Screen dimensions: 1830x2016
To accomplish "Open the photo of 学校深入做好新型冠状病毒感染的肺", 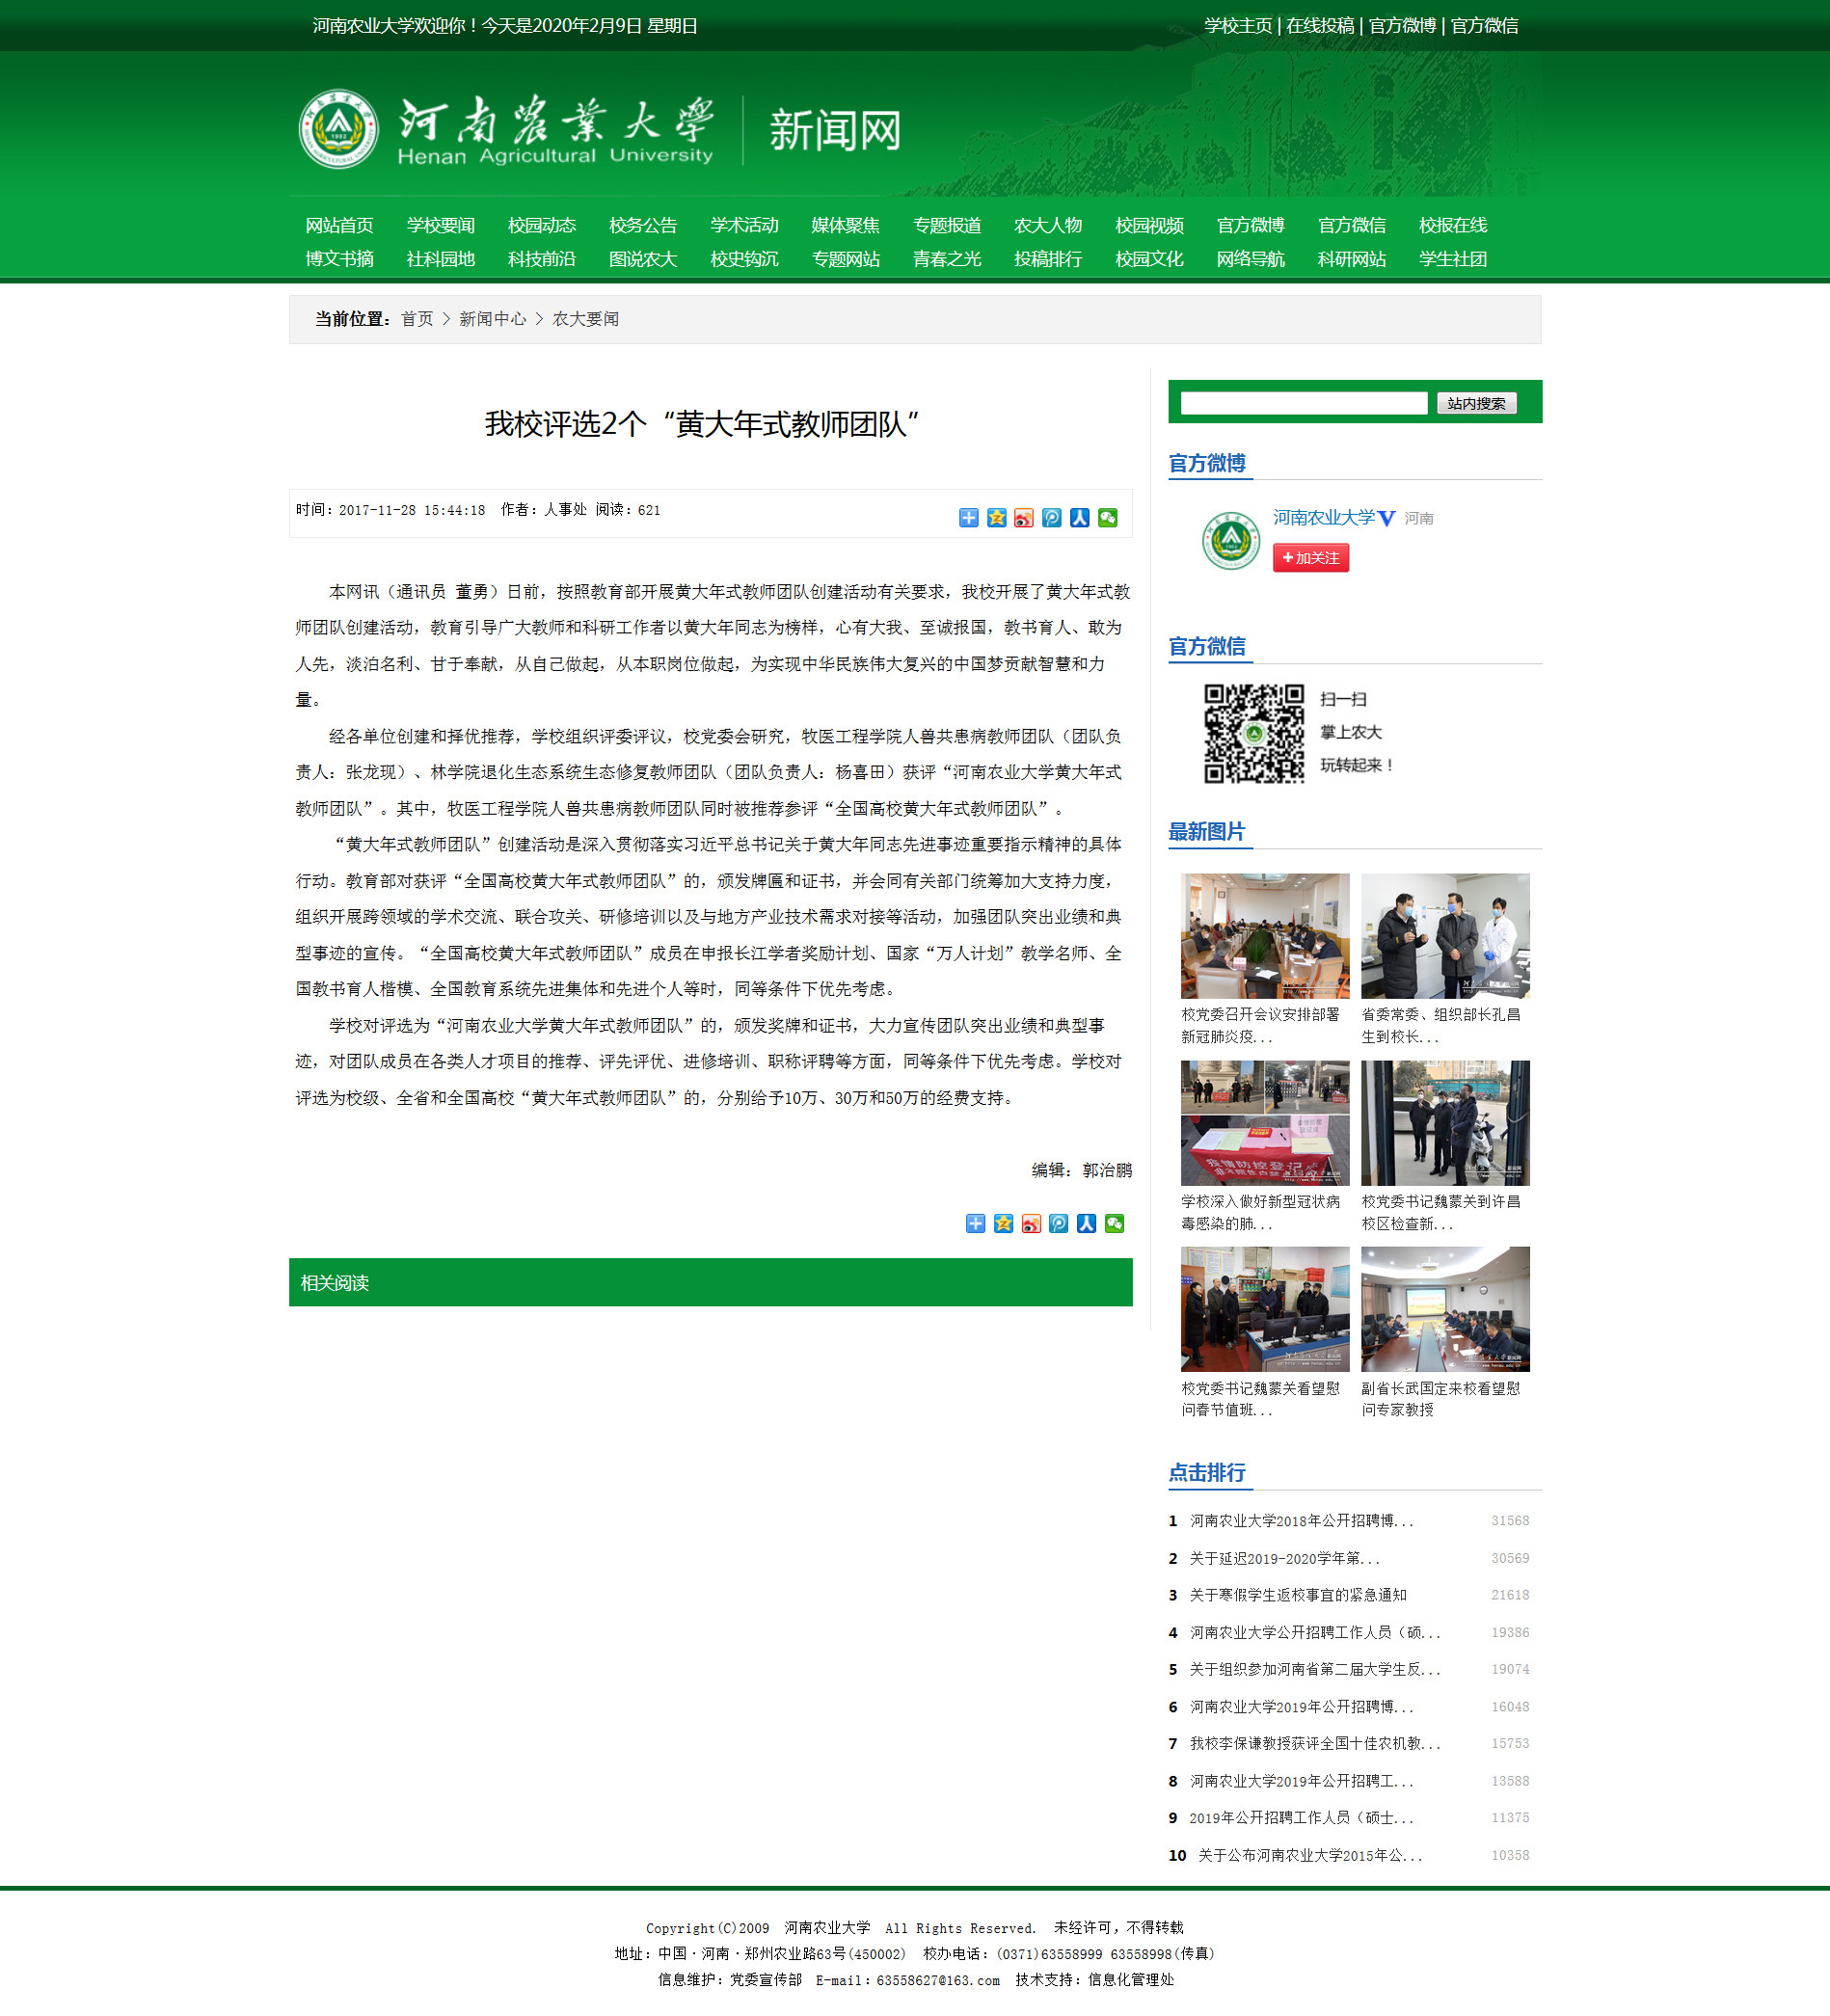I will (1264, 1123).
